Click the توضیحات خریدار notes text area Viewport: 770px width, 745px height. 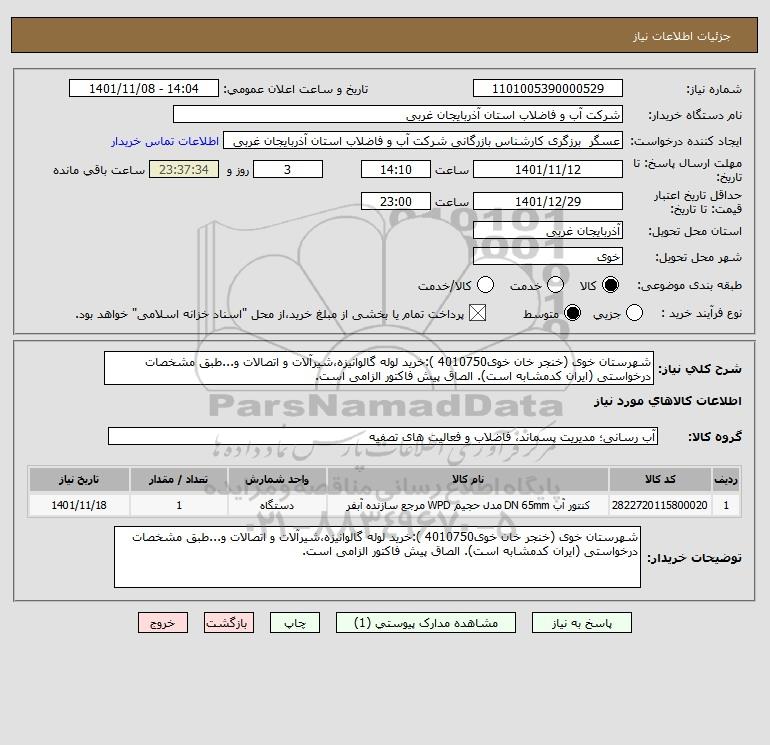point(377,557)
